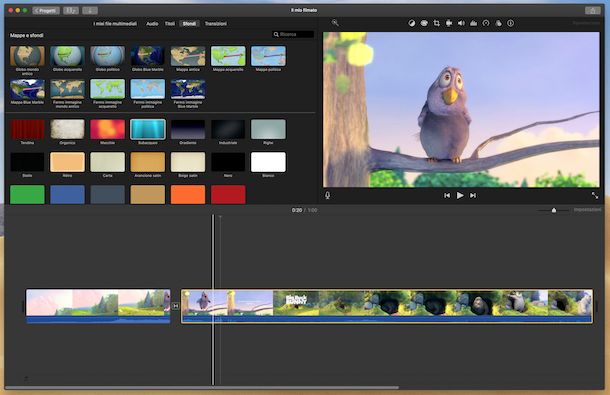Select the Globo Blue Marble map

[x=148, y=56]
